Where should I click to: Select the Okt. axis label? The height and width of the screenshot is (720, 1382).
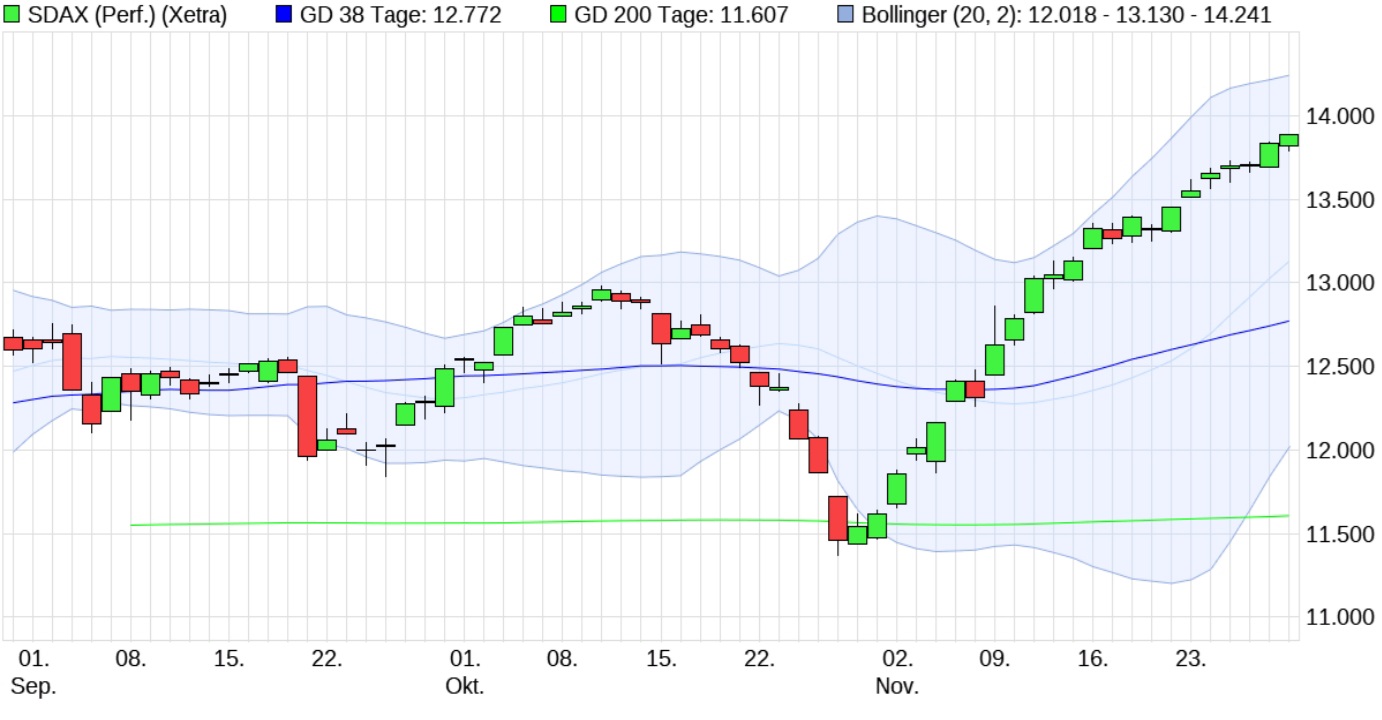click(465, 686)
